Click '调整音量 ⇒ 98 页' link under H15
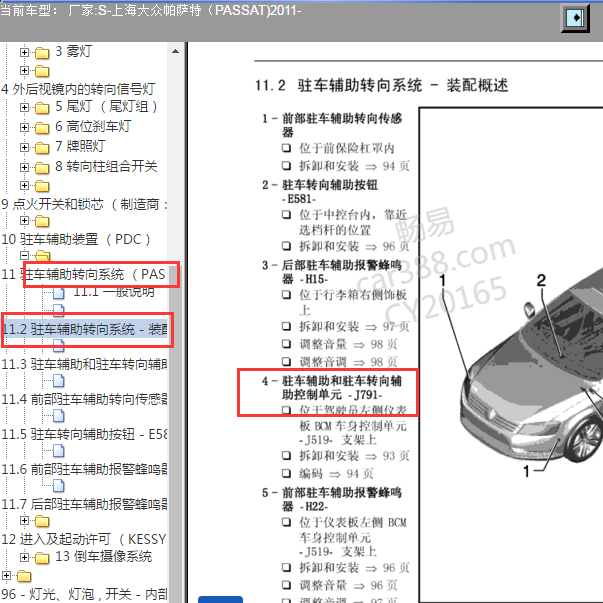The width and height of the screenshot is (603, 603). [348, 344]
